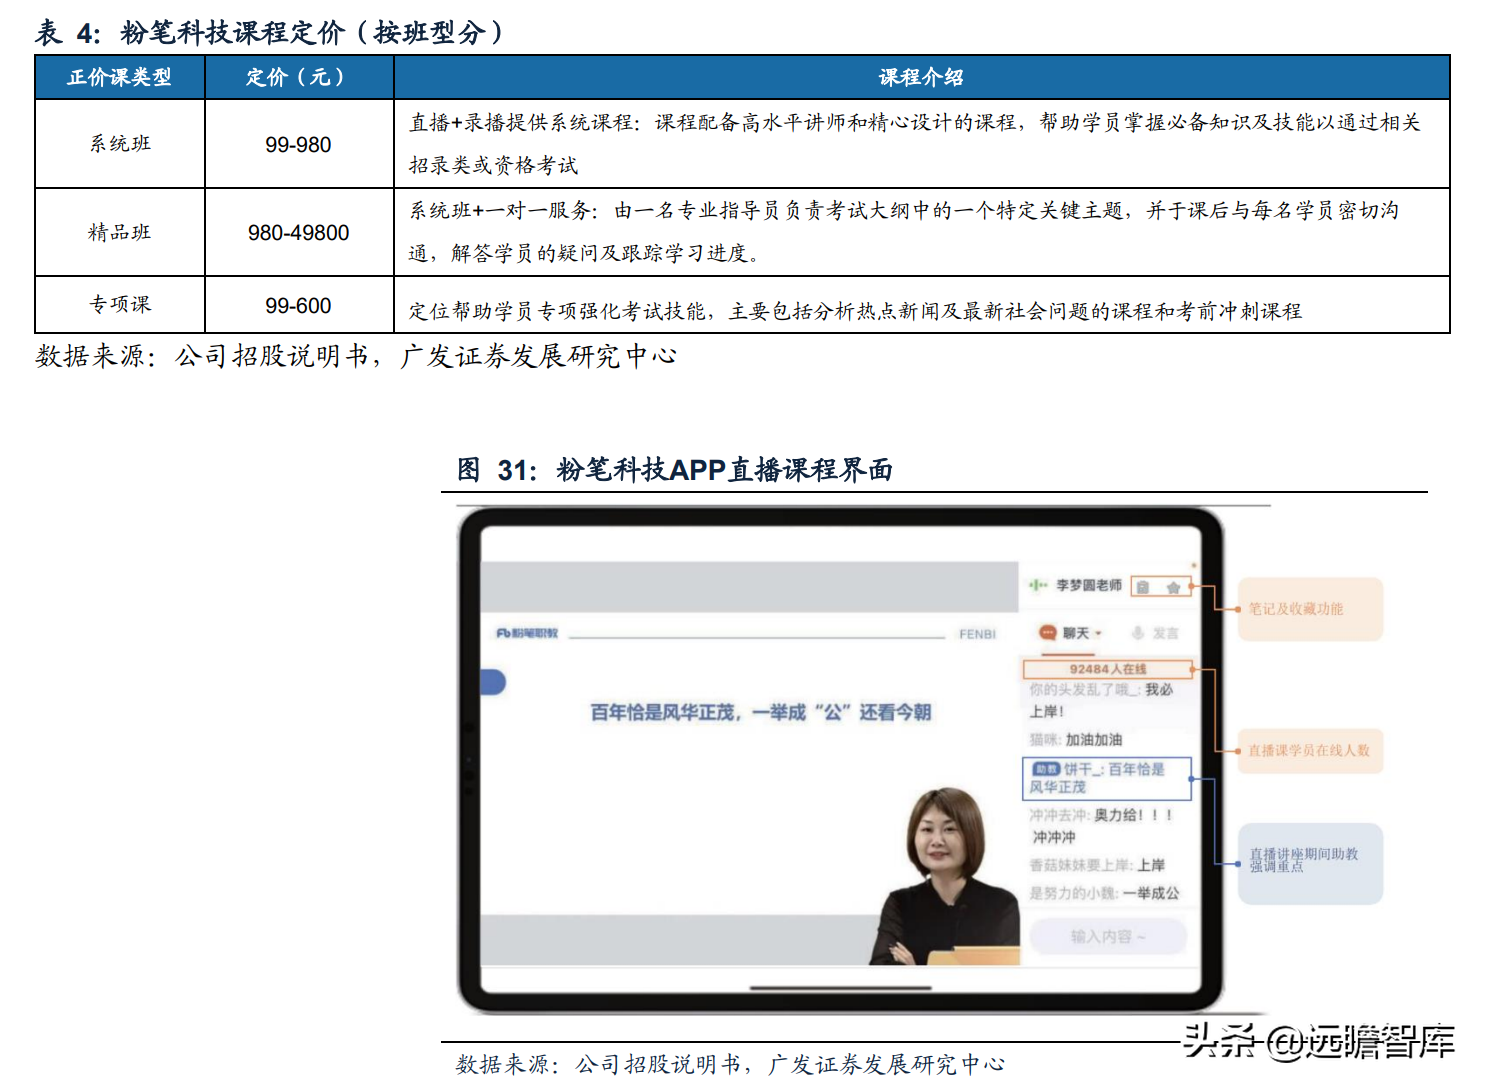Viewport: 1486px width, 1091px height.
Task: Click the highlighted 百年恰是风华正茂 assistant message
Action: [x=1107, y=780]
